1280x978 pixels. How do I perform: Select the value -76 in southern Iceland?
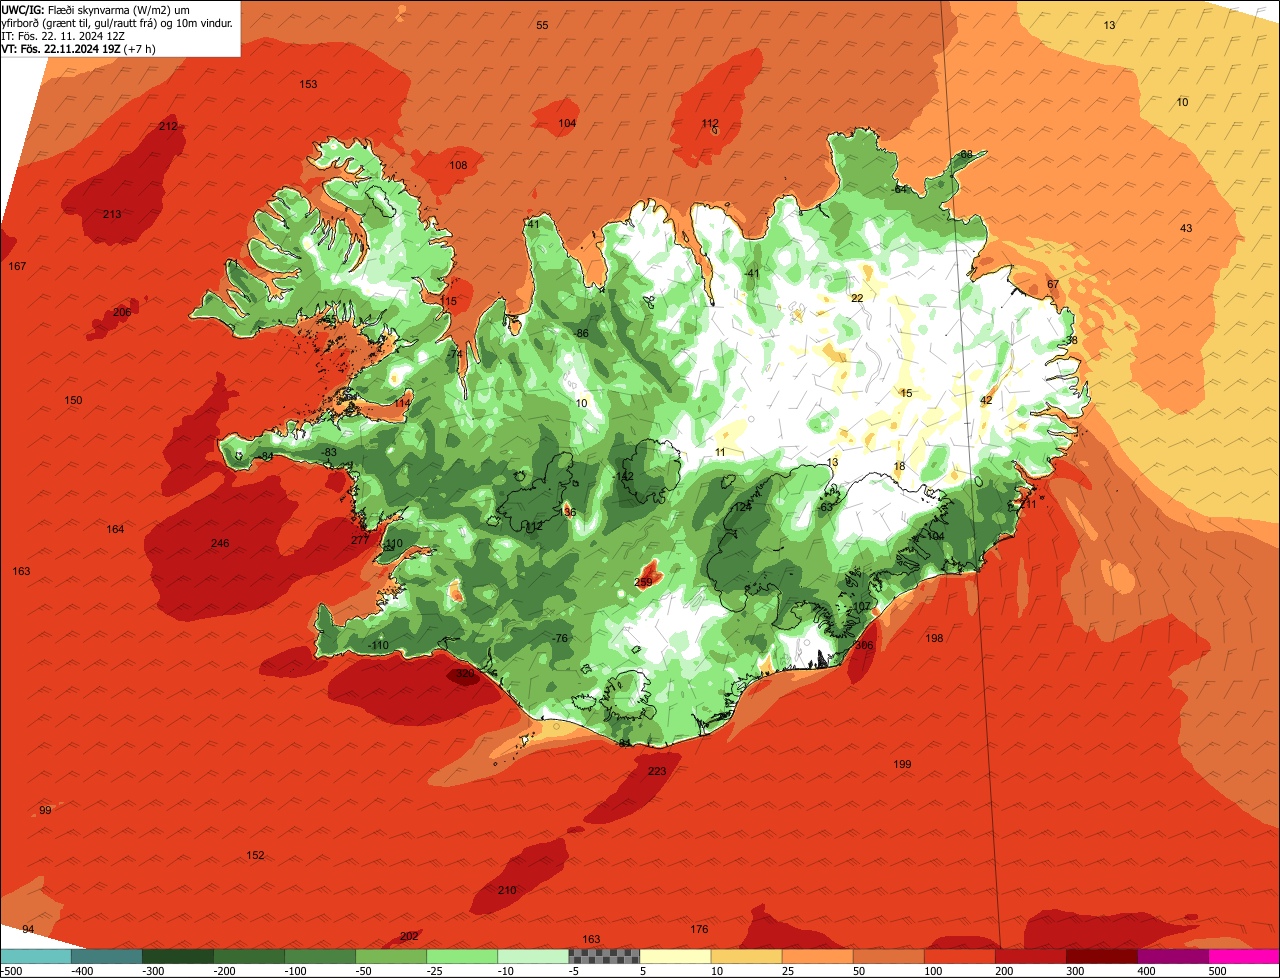point(560,638)
